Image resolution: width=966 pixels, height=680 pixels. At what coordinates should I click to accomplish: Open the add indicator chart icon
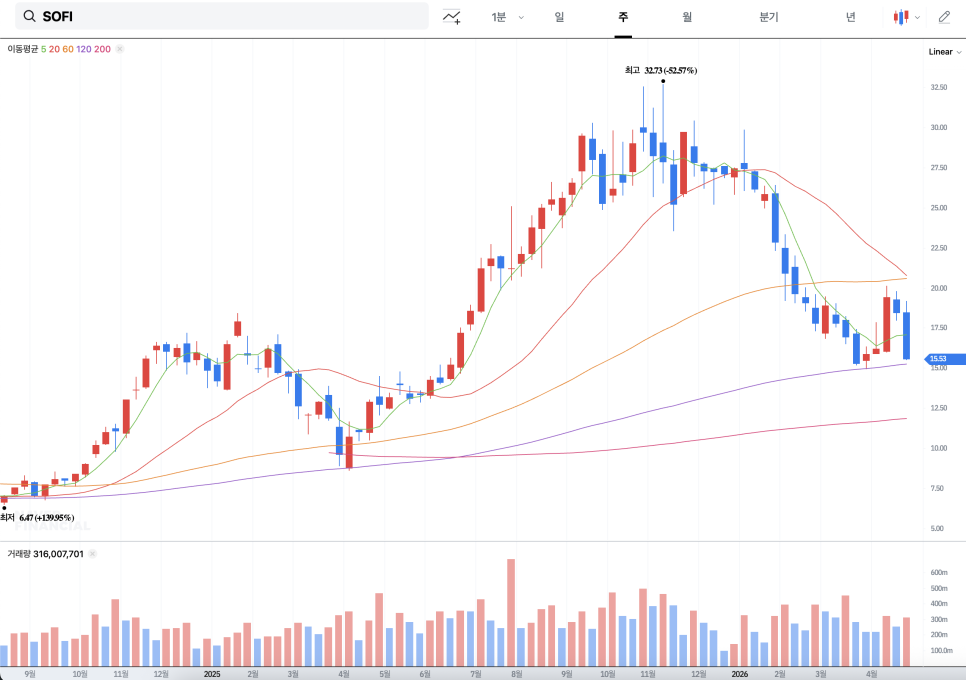pos(452,17)
